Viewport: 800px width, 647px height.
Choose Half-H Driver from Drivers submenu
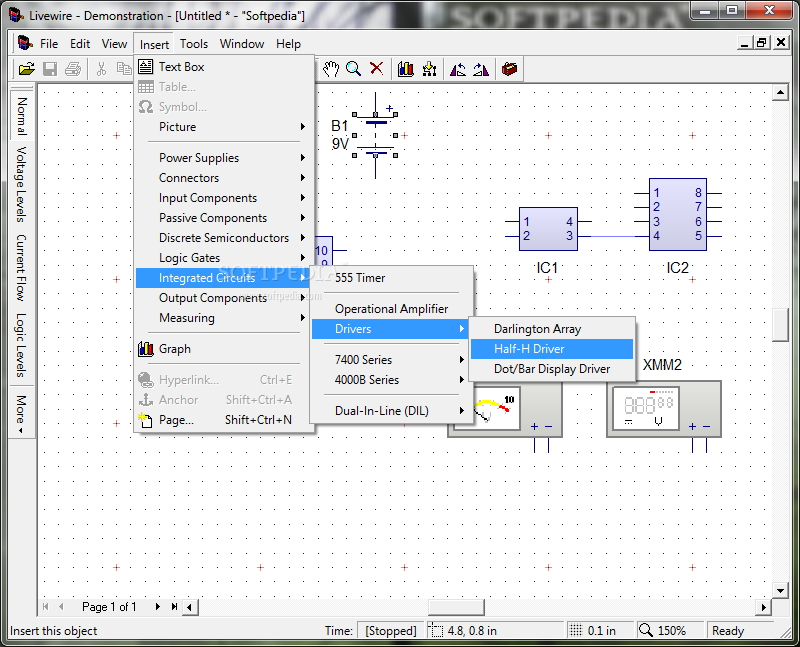[x=552, y=349]
